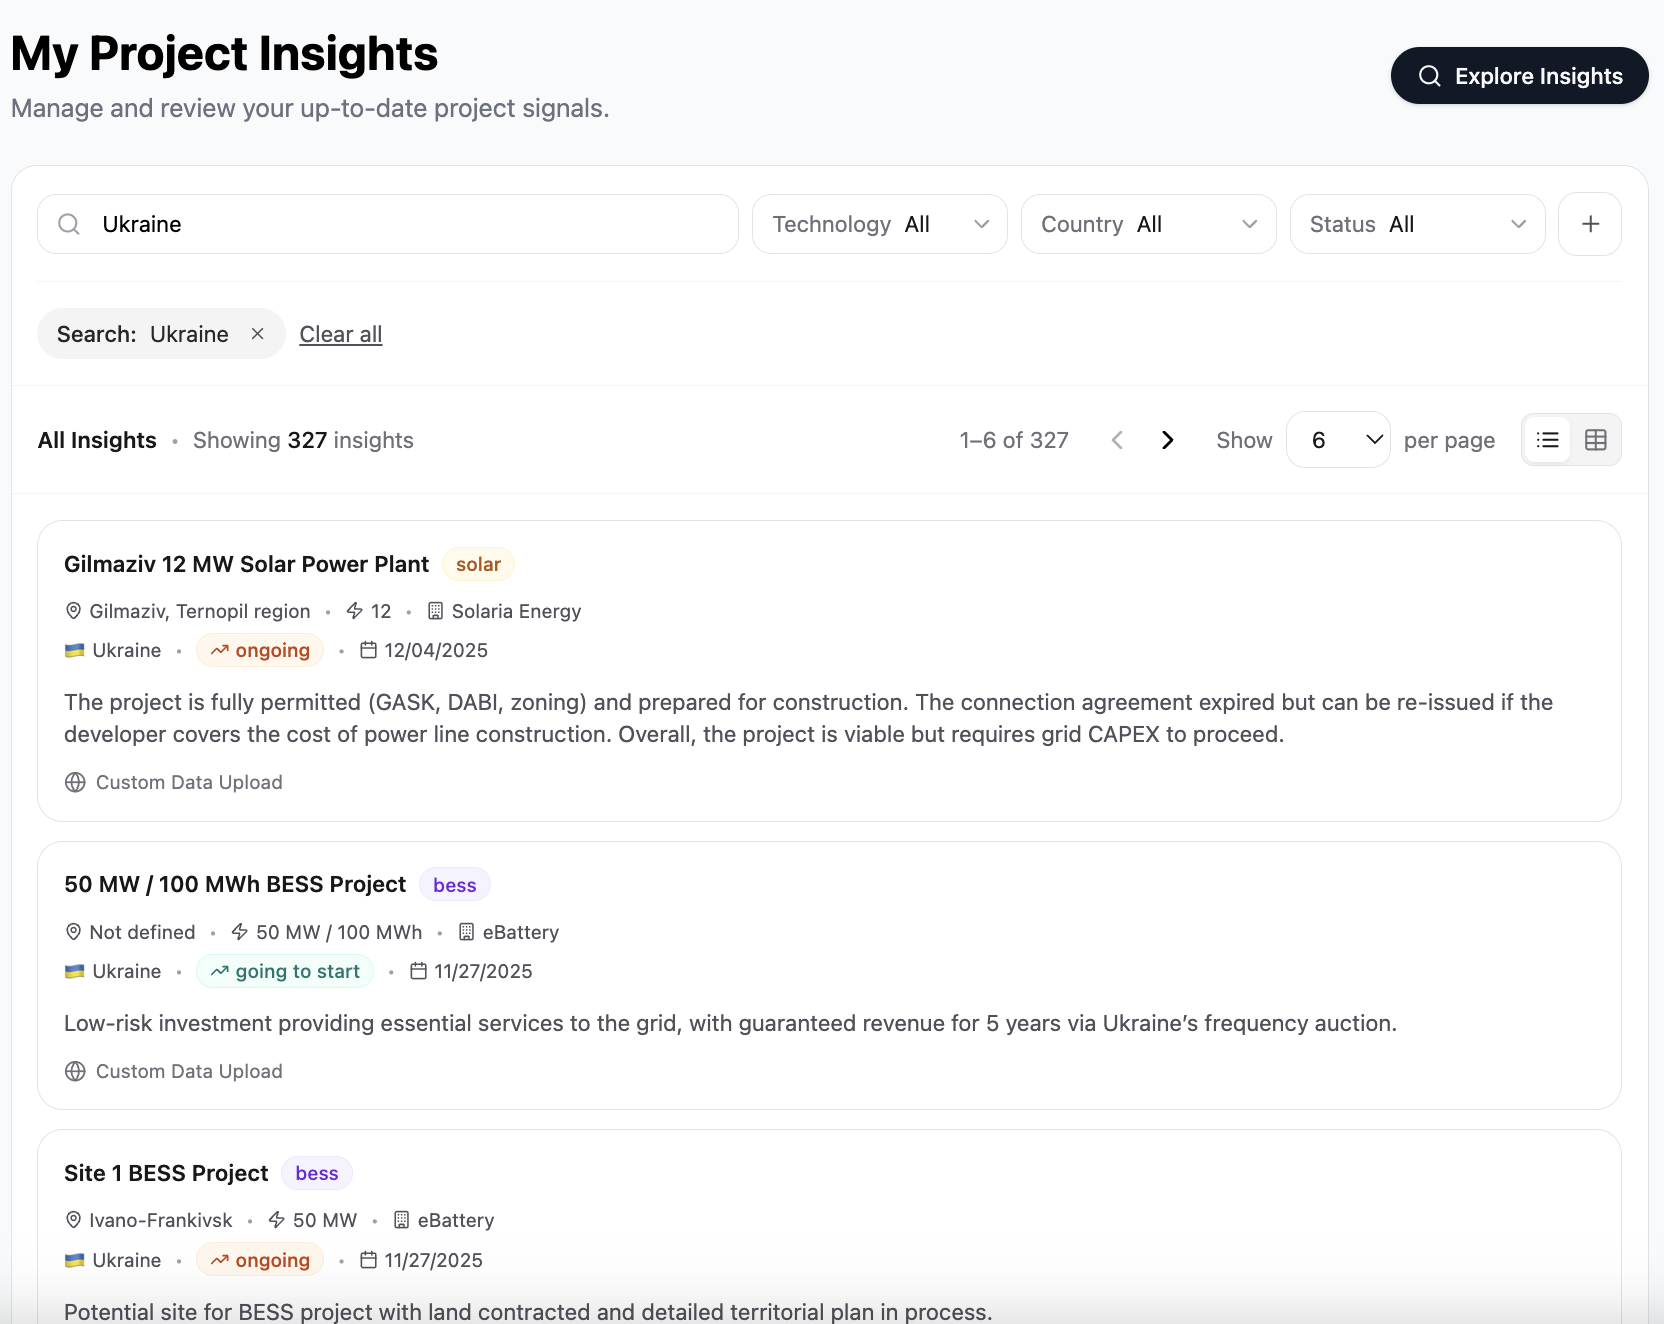Click location pin icon beside Not defined
Viewport: 1664px width, 1324px height.
point(73,932)
